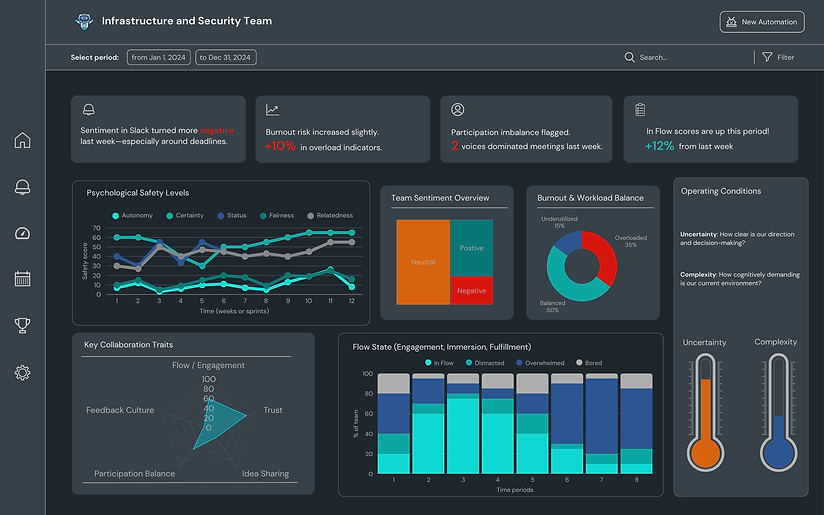The width and height of the screenshot is (824, 515).
Task: Toggle Overwhelmed series in Flow State legend
Action: [x=540, y=363]
